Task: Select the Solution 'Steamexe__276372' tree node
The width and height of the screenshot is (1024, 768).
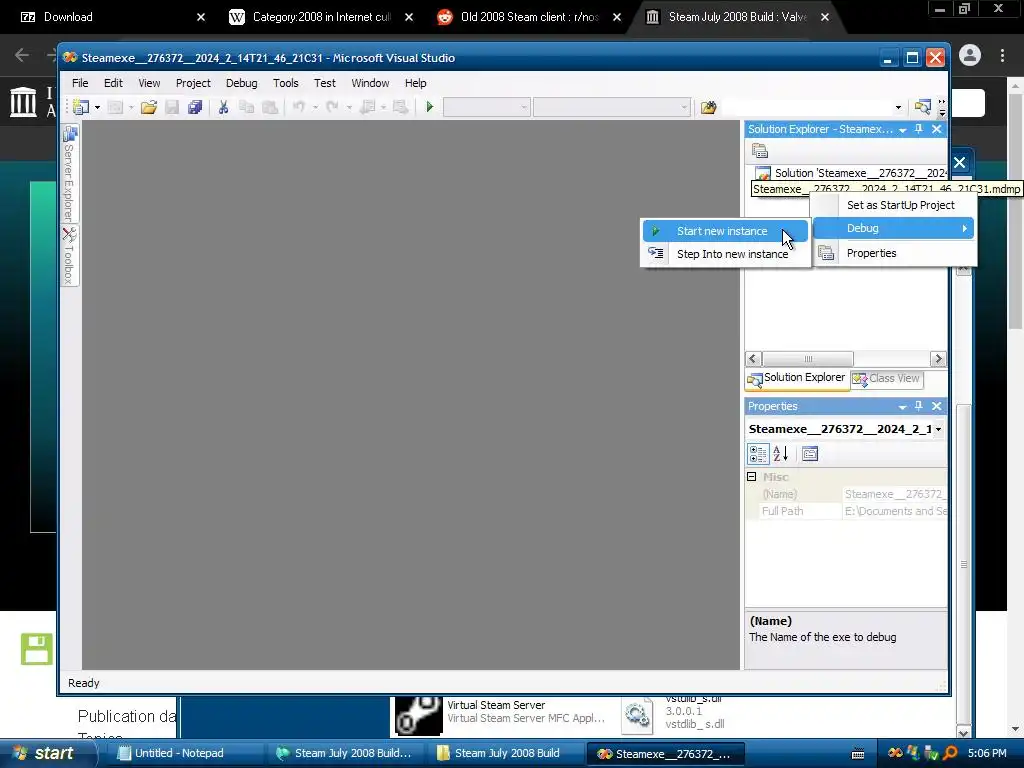Action: (852, 173)
